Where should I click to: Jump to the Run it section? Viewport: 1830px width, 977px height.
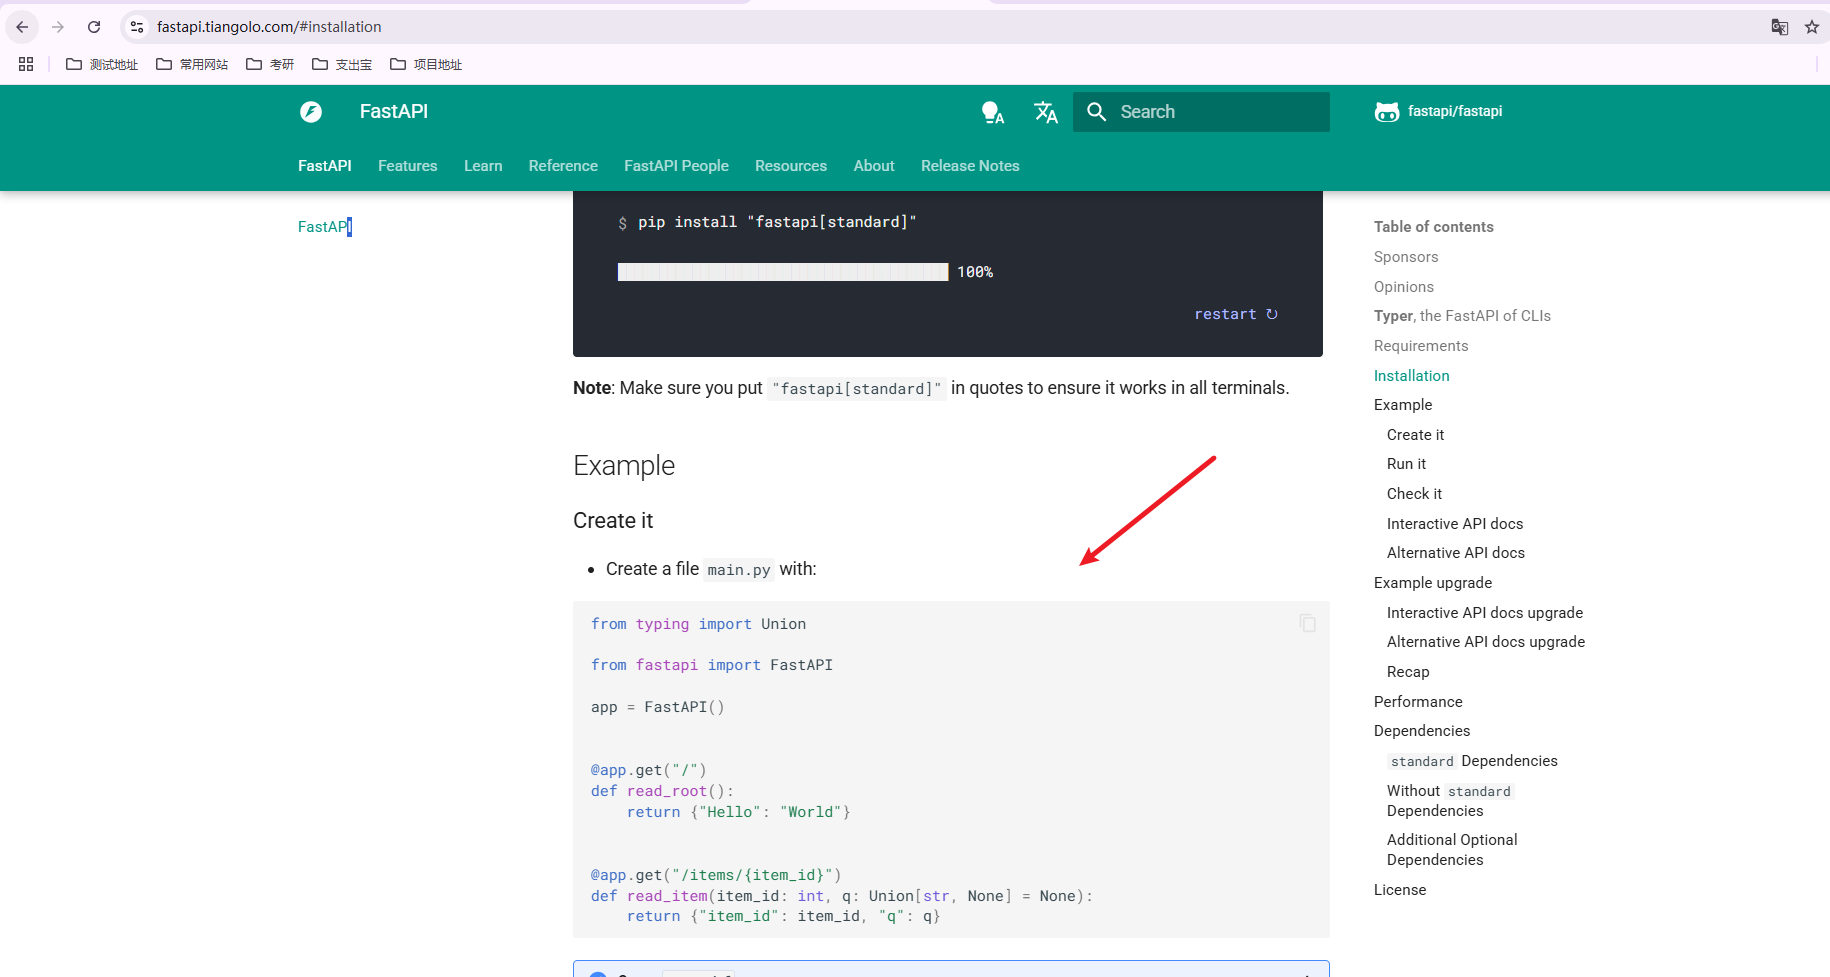point(1406,464)
